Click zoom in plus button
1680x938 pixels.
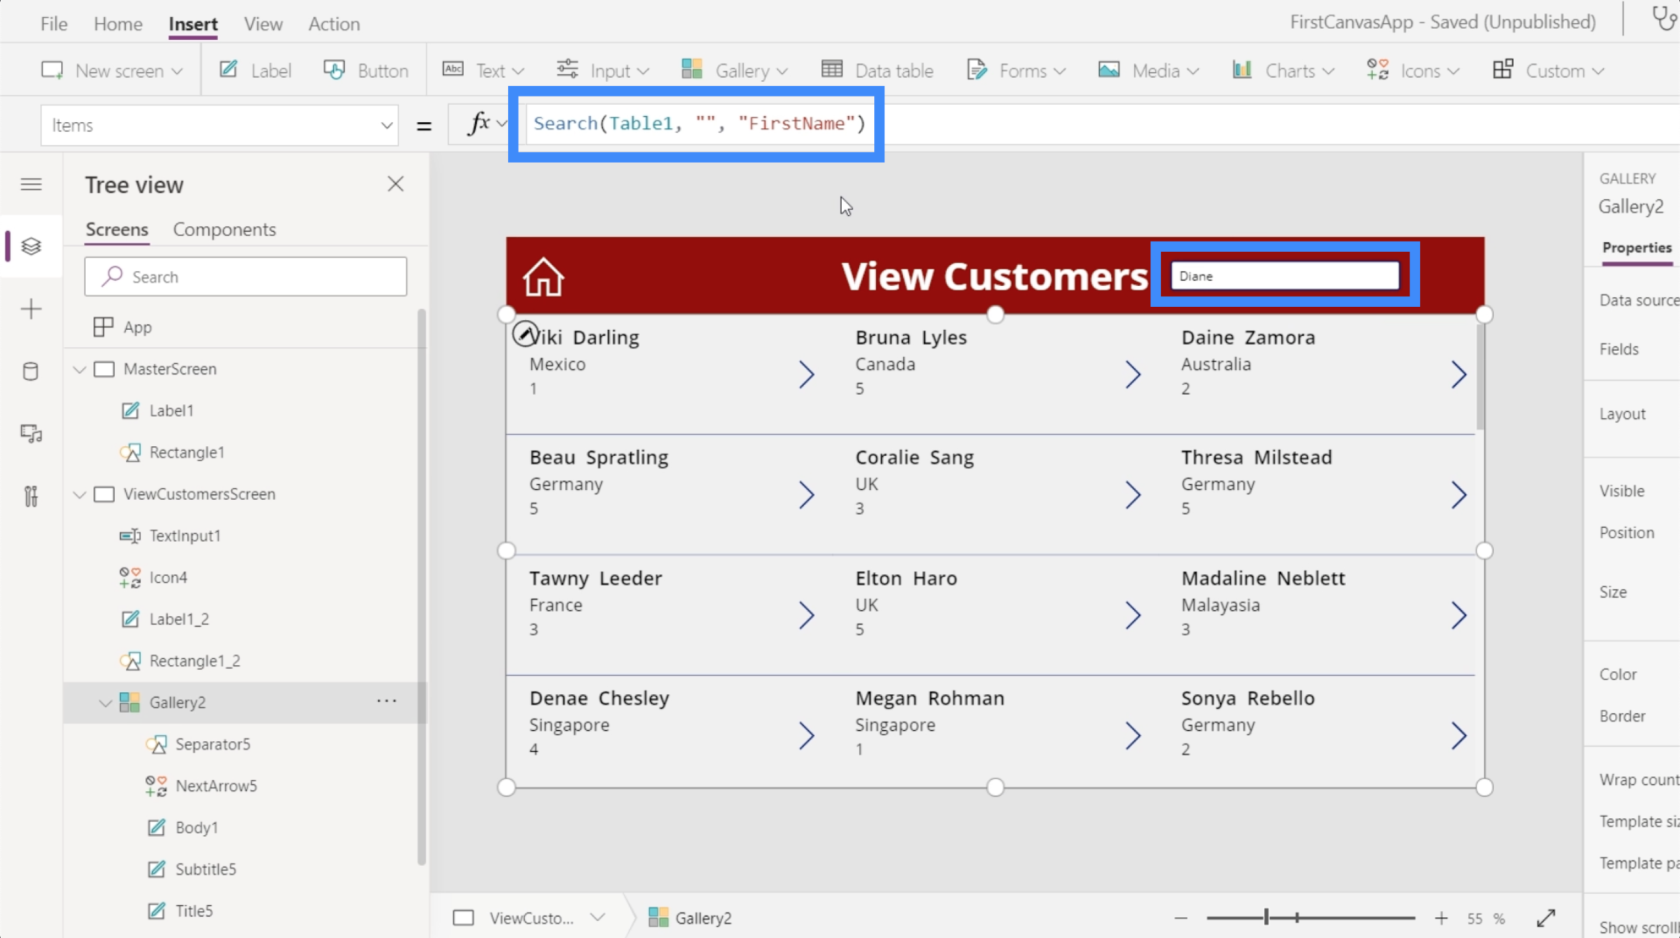click(1441, 918)
